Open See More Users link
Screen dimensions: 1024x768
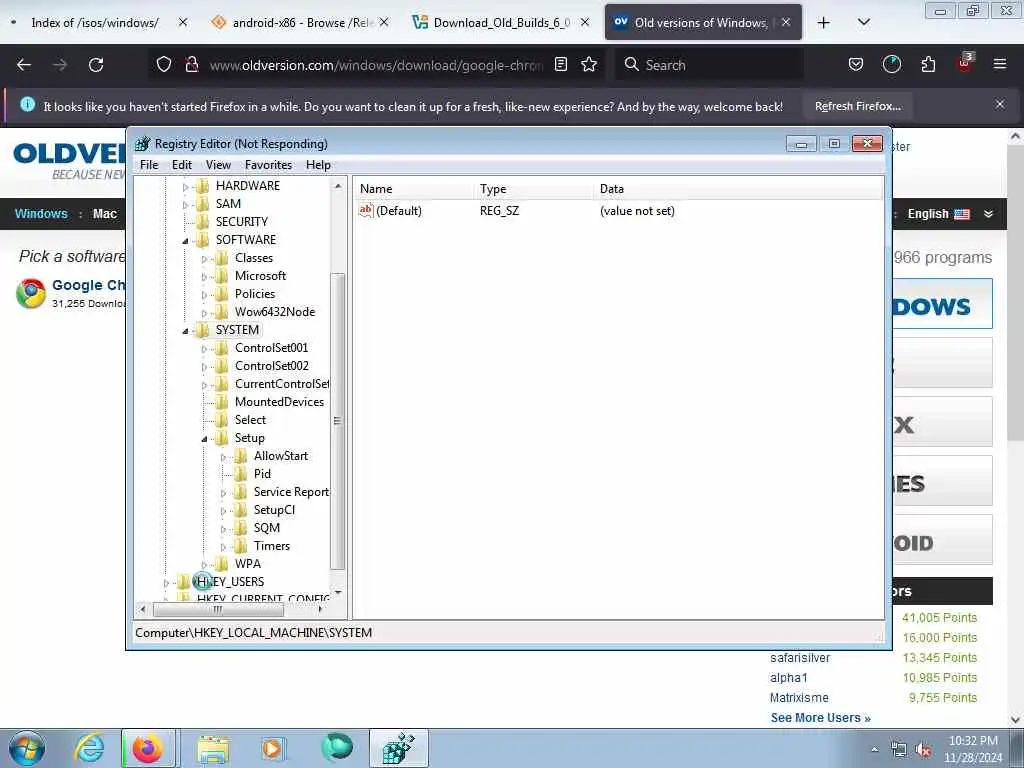(x=820, y=718)
